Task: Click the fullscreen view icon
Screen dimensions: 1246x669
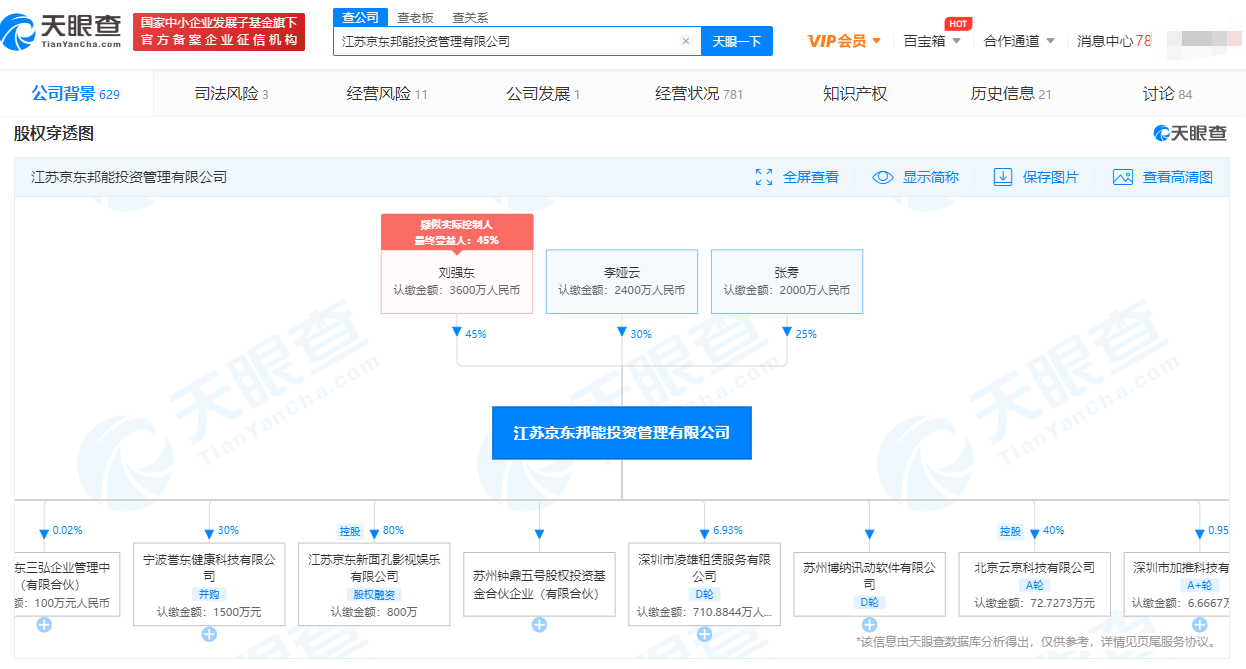Action: (x=764, y=177)
